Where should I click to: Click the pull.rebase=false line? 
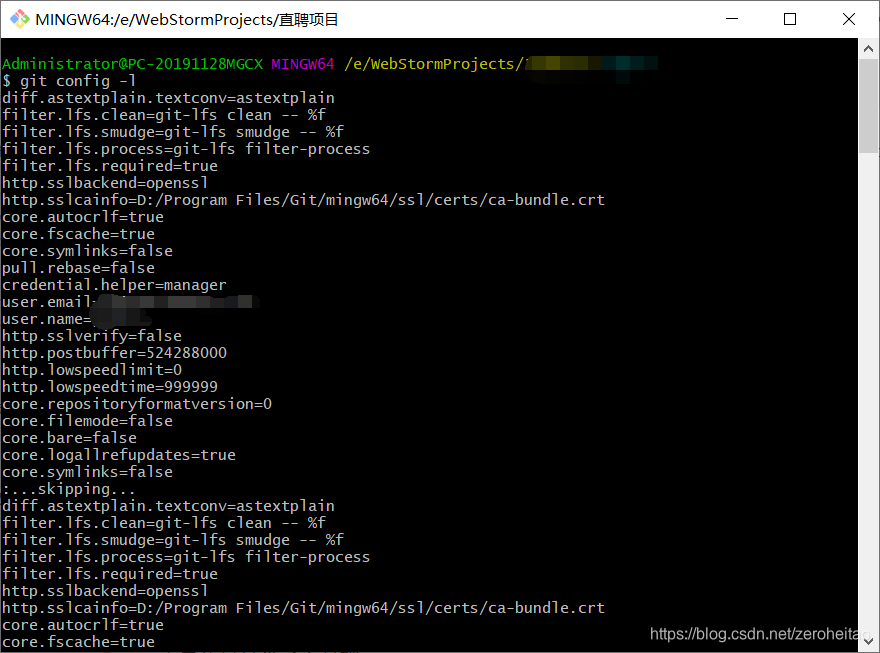pos(79,268)
